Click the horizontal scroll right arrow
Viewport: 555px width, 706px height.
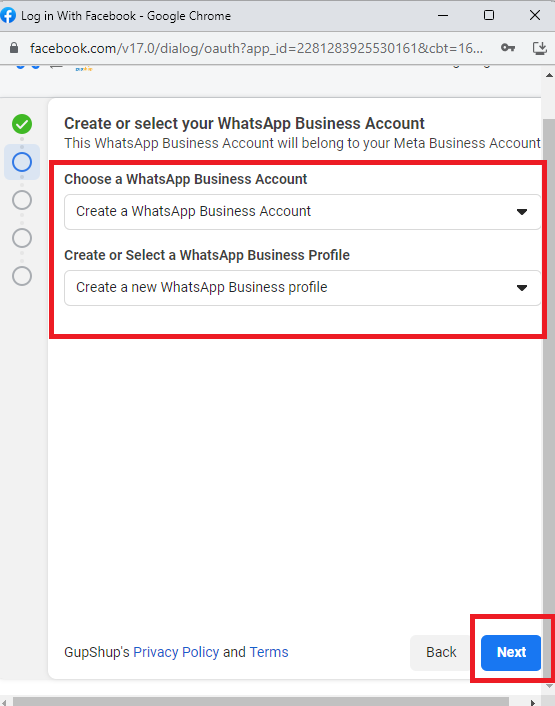533,702
